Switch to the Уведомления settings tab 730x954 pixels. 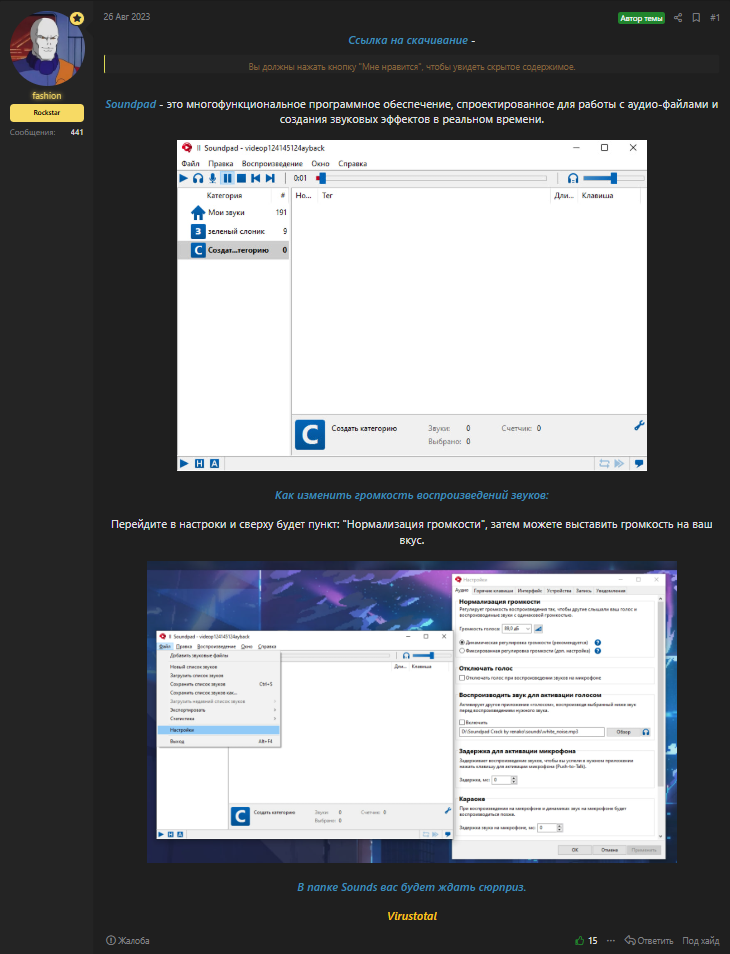610,591
